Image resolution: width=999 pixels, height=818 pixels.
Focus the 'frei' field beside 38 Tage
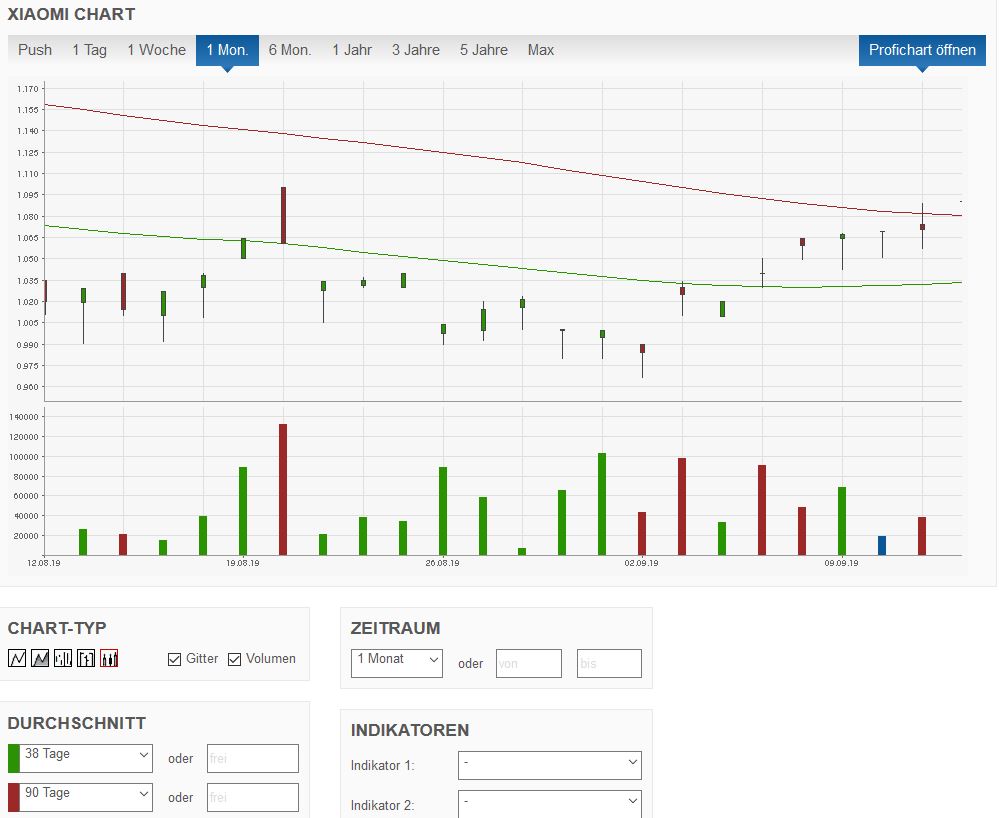pyautogui.click(x=253, y=758)
